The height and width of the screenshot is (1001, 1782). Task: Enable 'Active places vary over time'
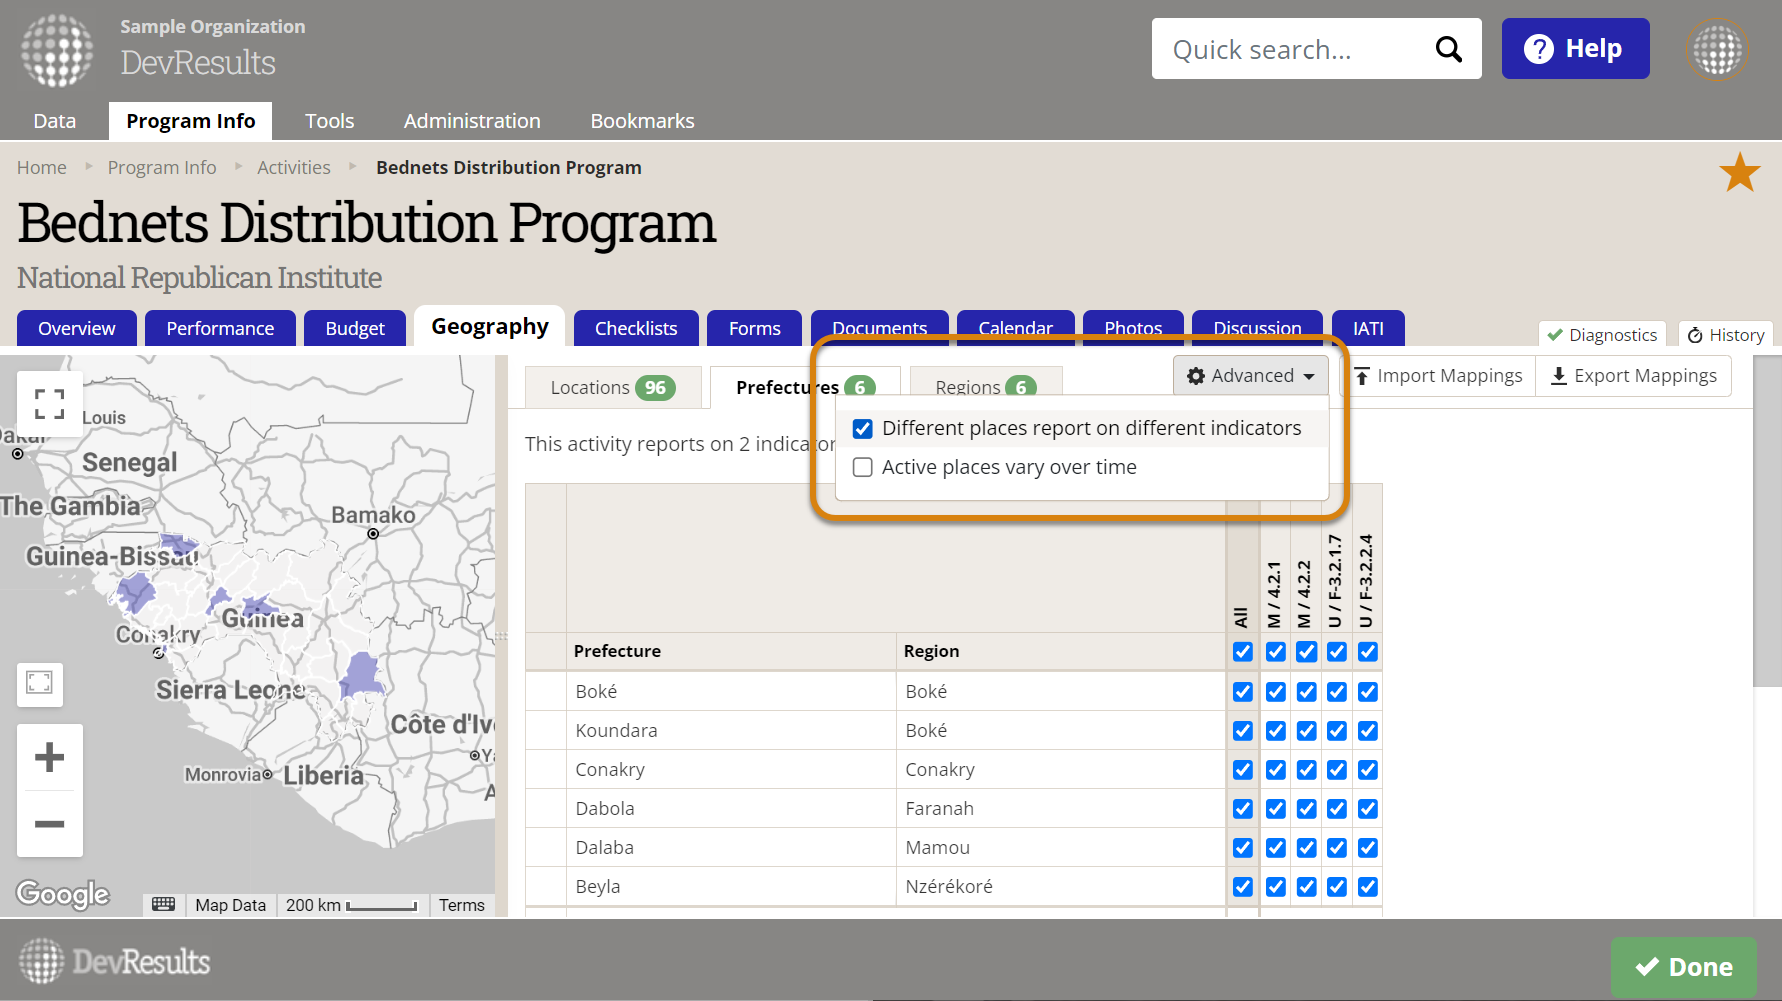click(x=863, y=467)
